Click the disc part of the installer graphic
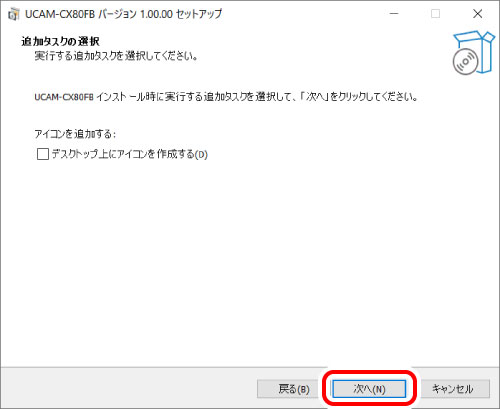The width and height of the screenshot is (500, 409). [465, 62]
